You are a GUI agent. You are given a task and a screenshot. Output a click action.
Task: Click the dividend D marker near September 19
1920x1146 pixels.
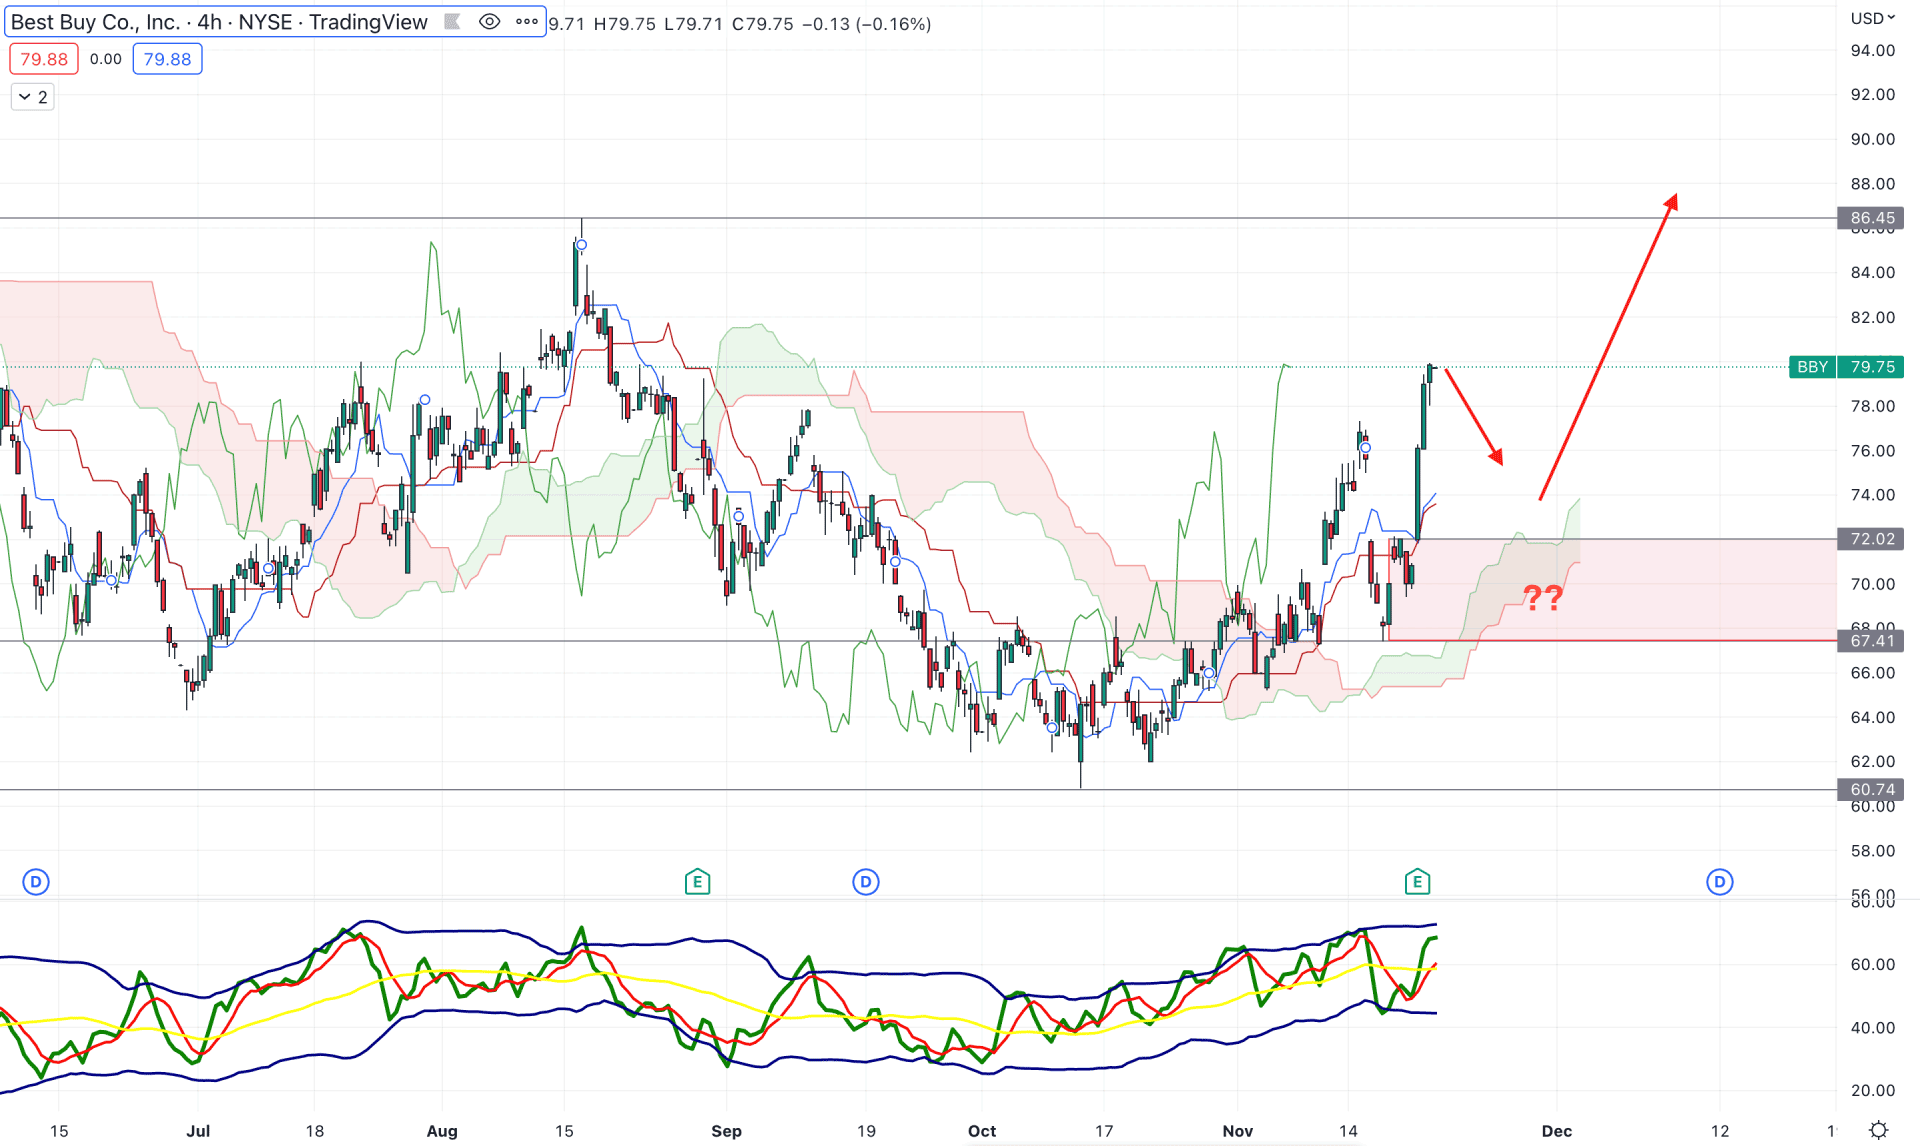tap(866, 882)
